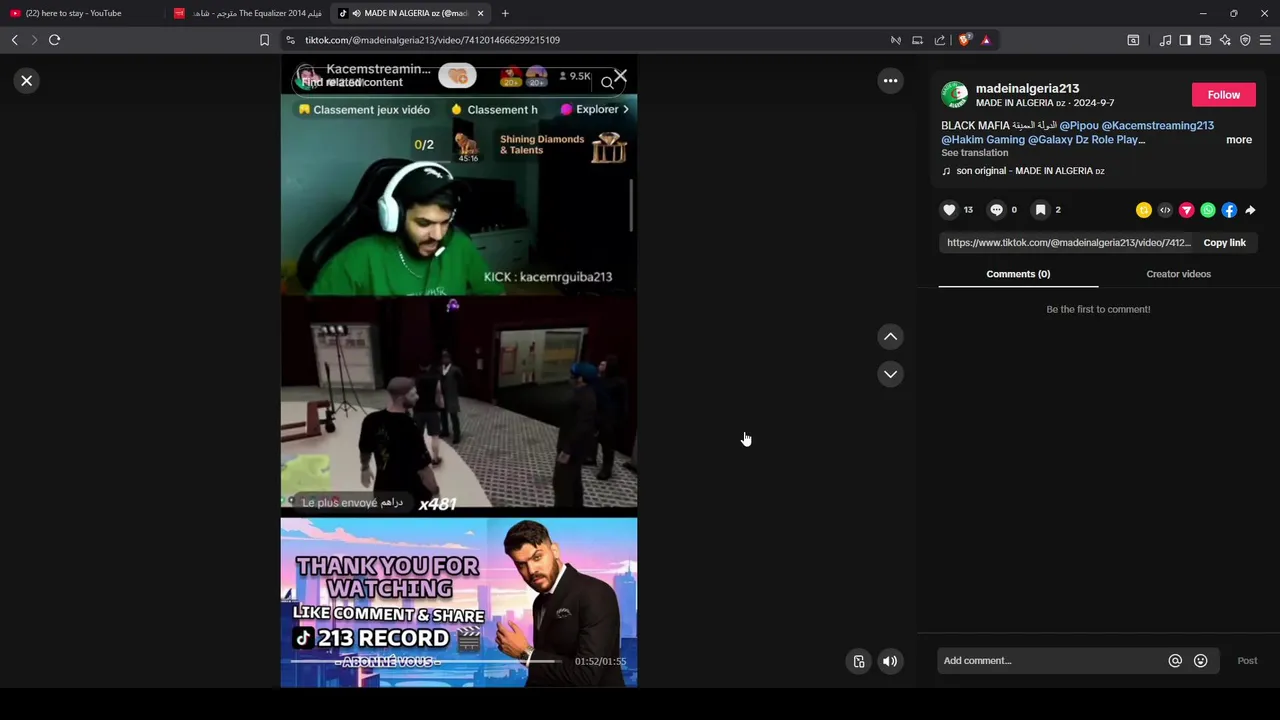Select the MADE IN ALGERIA tab
Viewport: 1280px width, 720px height.
(x=408, y=13)
